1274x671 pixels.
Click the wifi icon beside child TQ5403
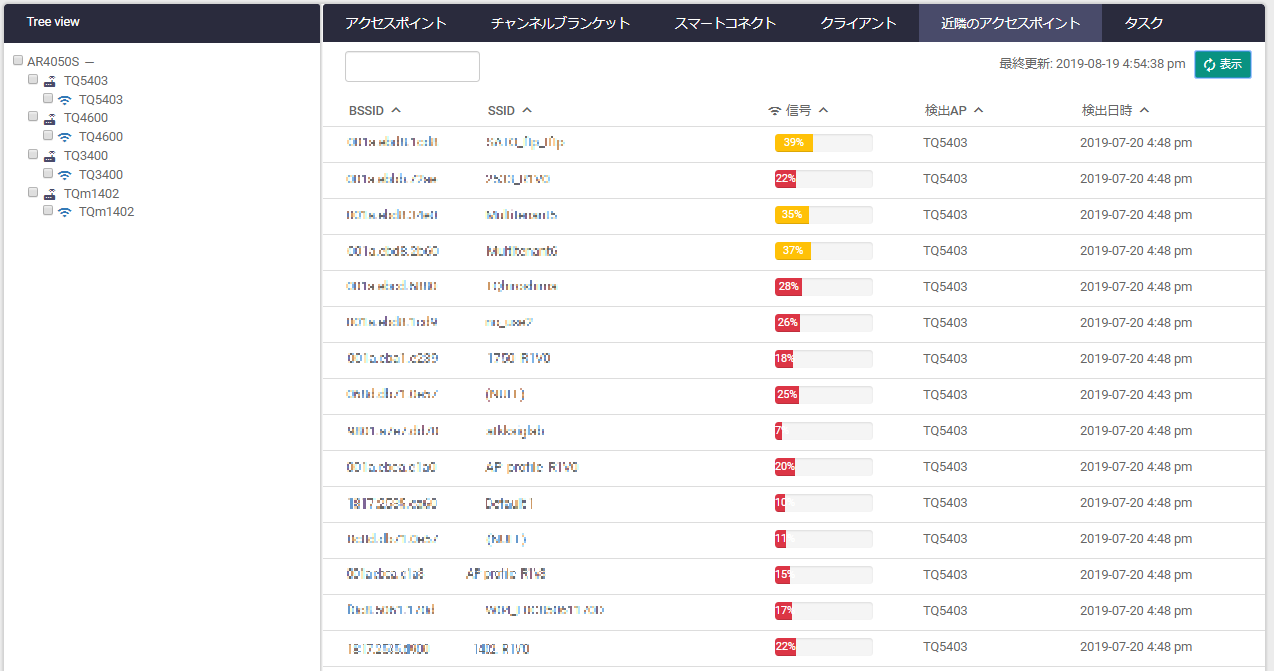tap(64, 100)
